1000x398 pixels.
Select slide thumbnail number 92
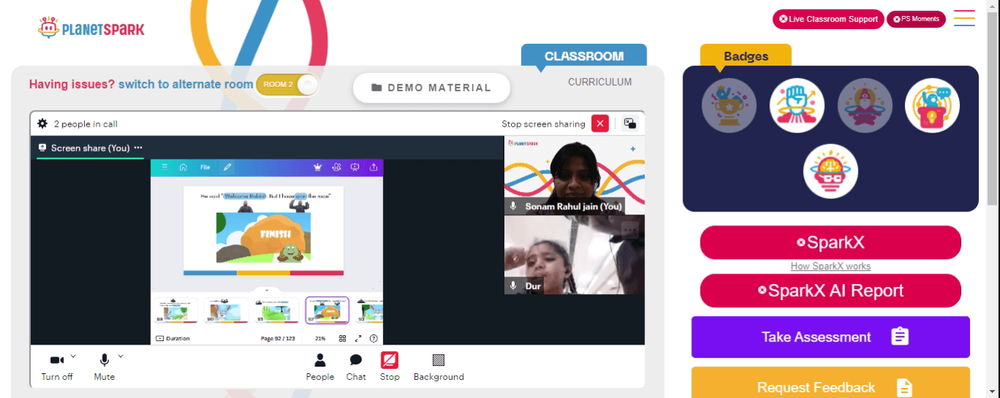[327, 311]
